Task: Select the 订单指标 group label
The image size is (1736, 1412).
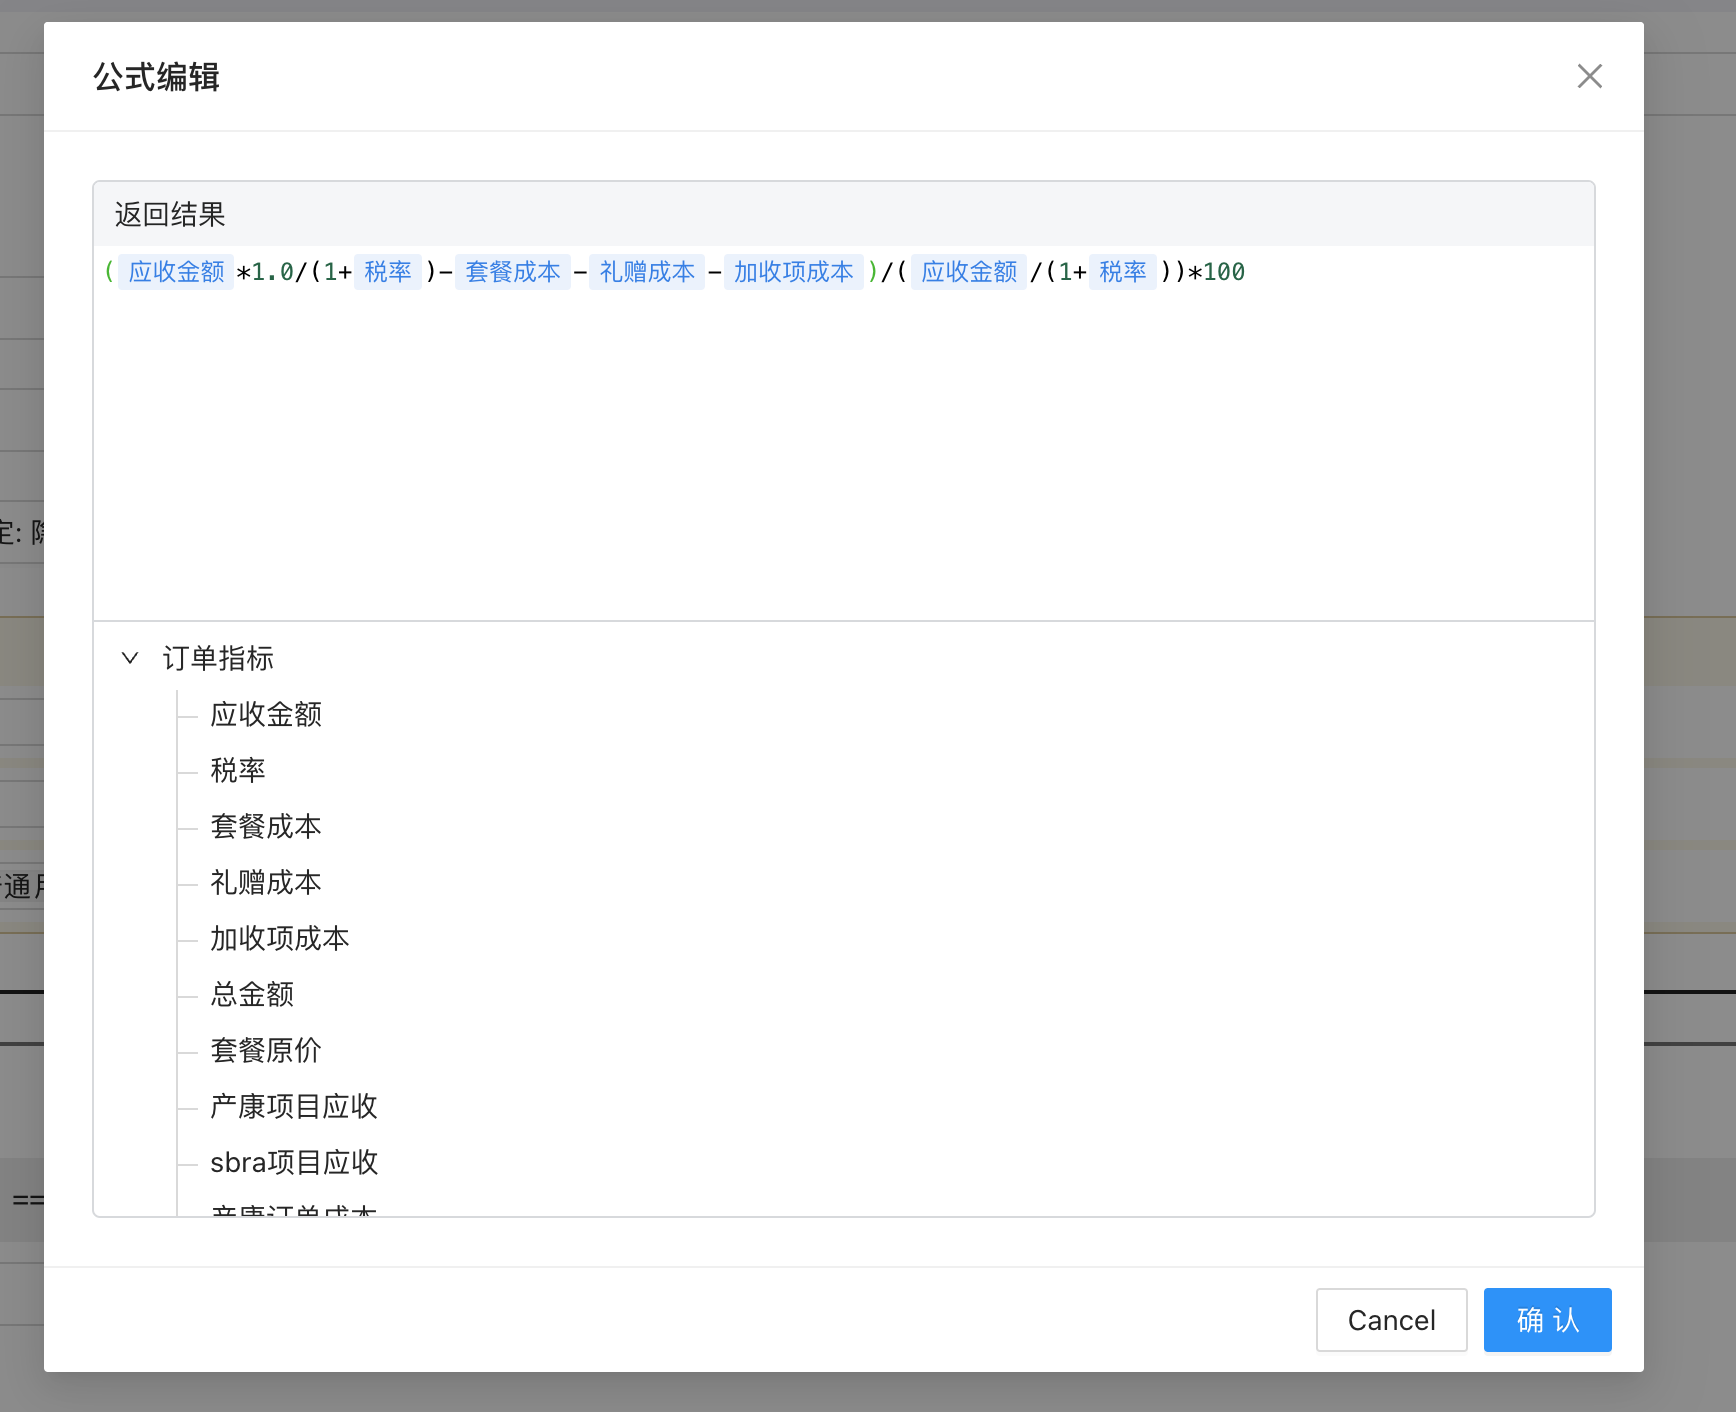Action: click(218, 658)
